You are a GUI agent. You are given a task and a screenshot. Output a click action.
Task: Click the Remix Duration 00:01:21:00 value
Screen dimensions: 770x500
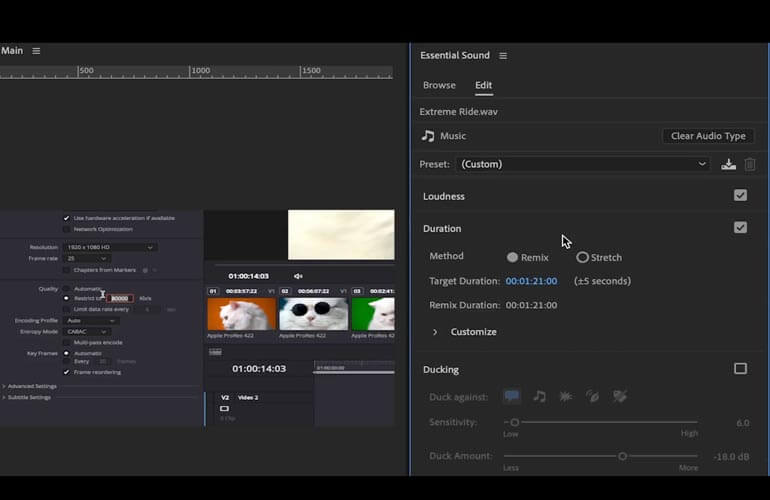pos(531,305)
